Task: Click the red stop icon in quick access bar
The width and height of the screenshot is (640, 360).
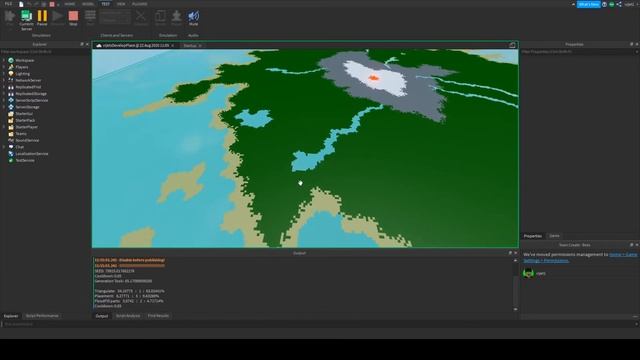Action: [x=52, y=4]
